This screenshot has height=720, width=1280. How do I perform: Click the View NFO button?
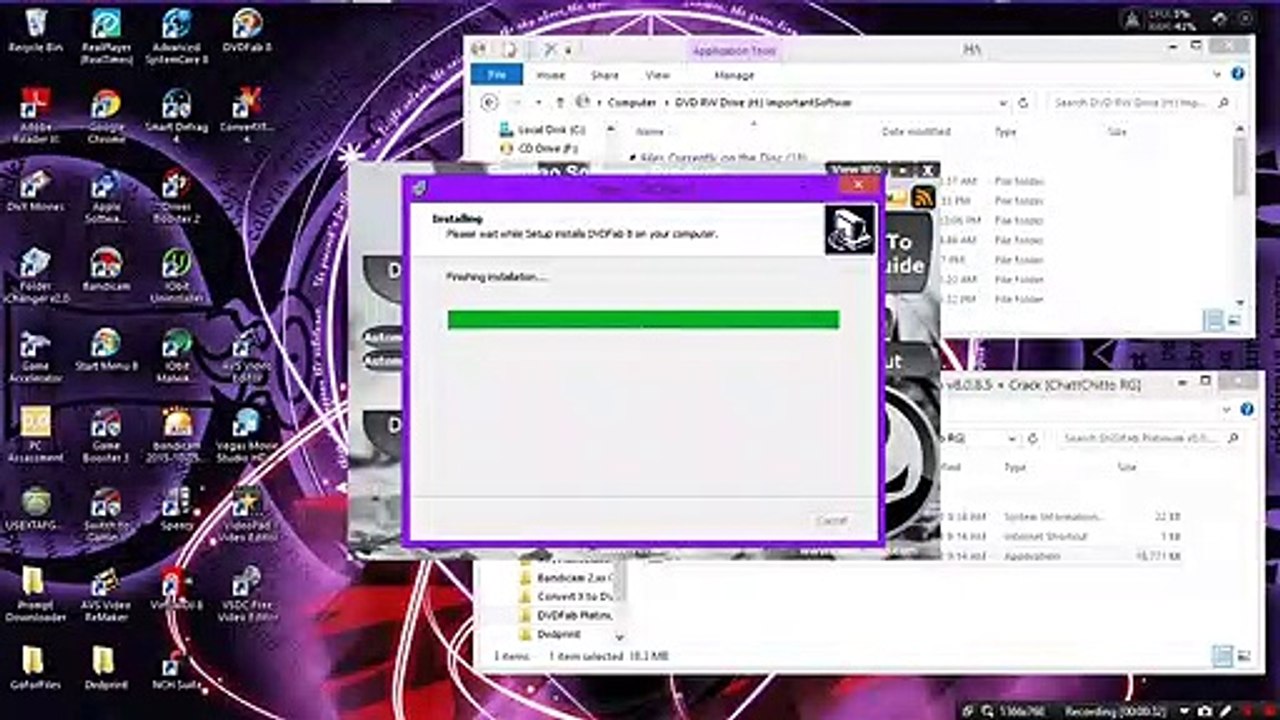point(856,169)
